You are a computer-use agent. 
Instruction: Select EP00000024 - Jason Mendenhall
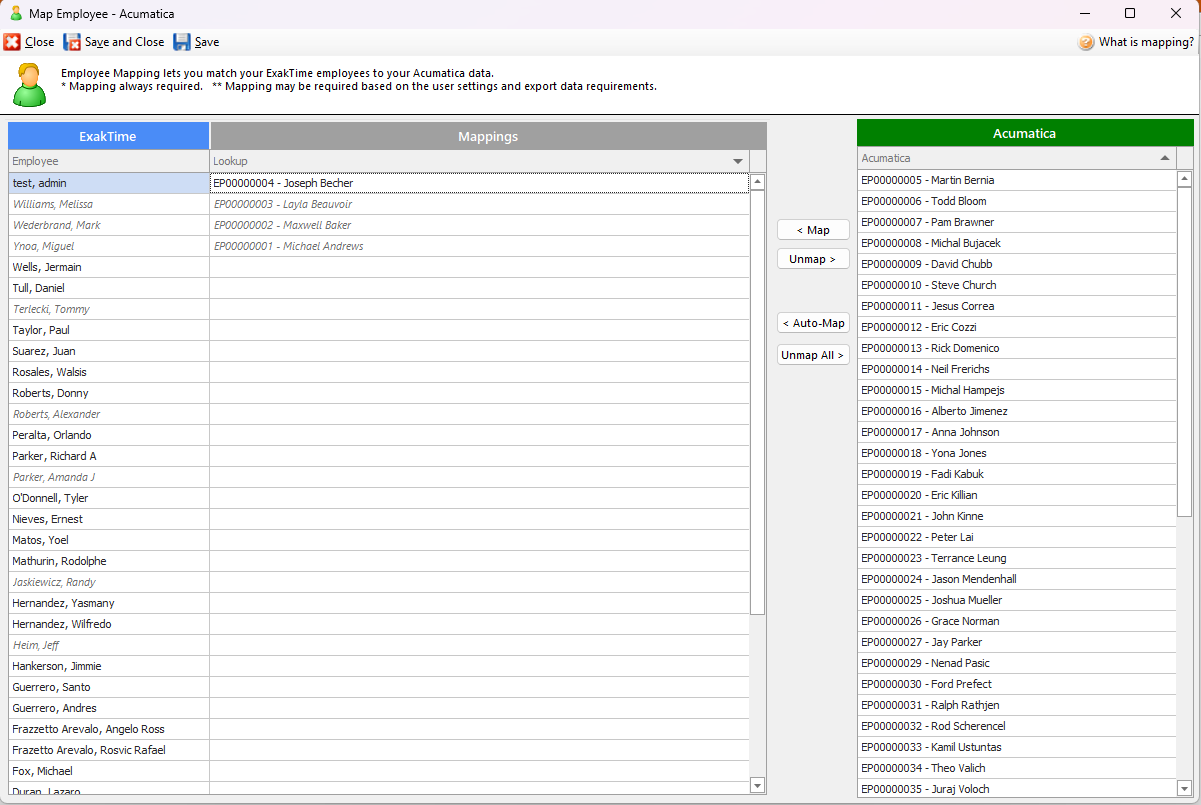pos(1017,579)
